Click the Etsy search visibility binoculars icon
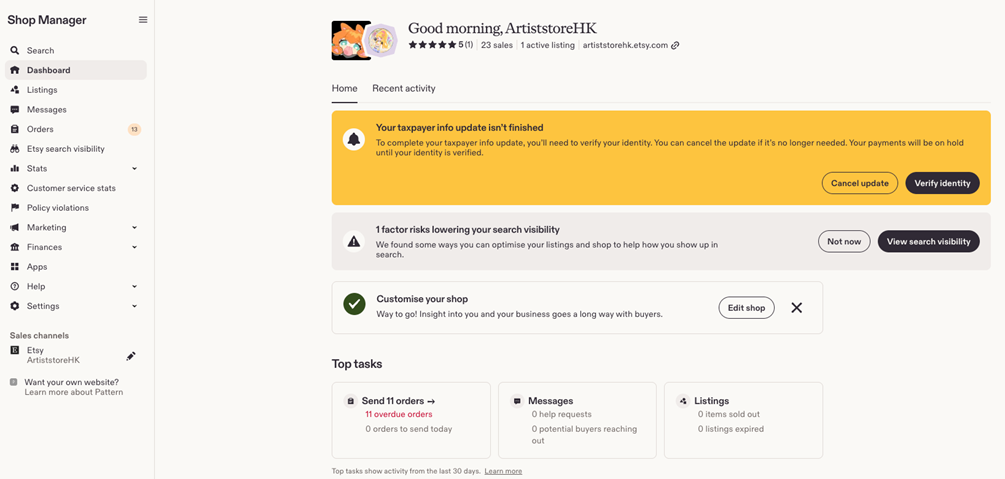 15,149
